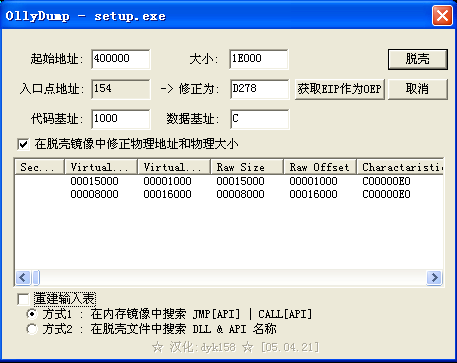Click Raw Offset cell 00001000
Image resolution: width=457 pixels, height=363 pixels.
(313, 181)
